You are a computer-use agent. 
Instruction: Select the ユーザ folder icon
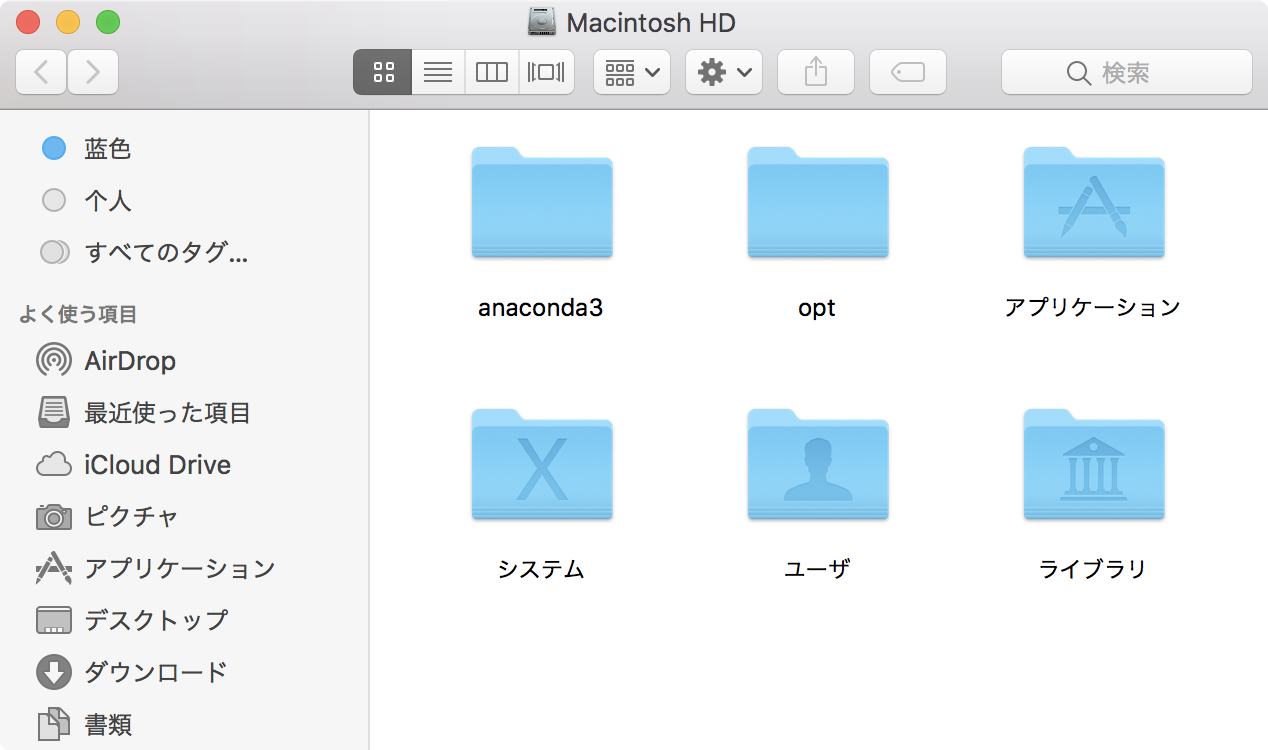click(x=818, y=465)
